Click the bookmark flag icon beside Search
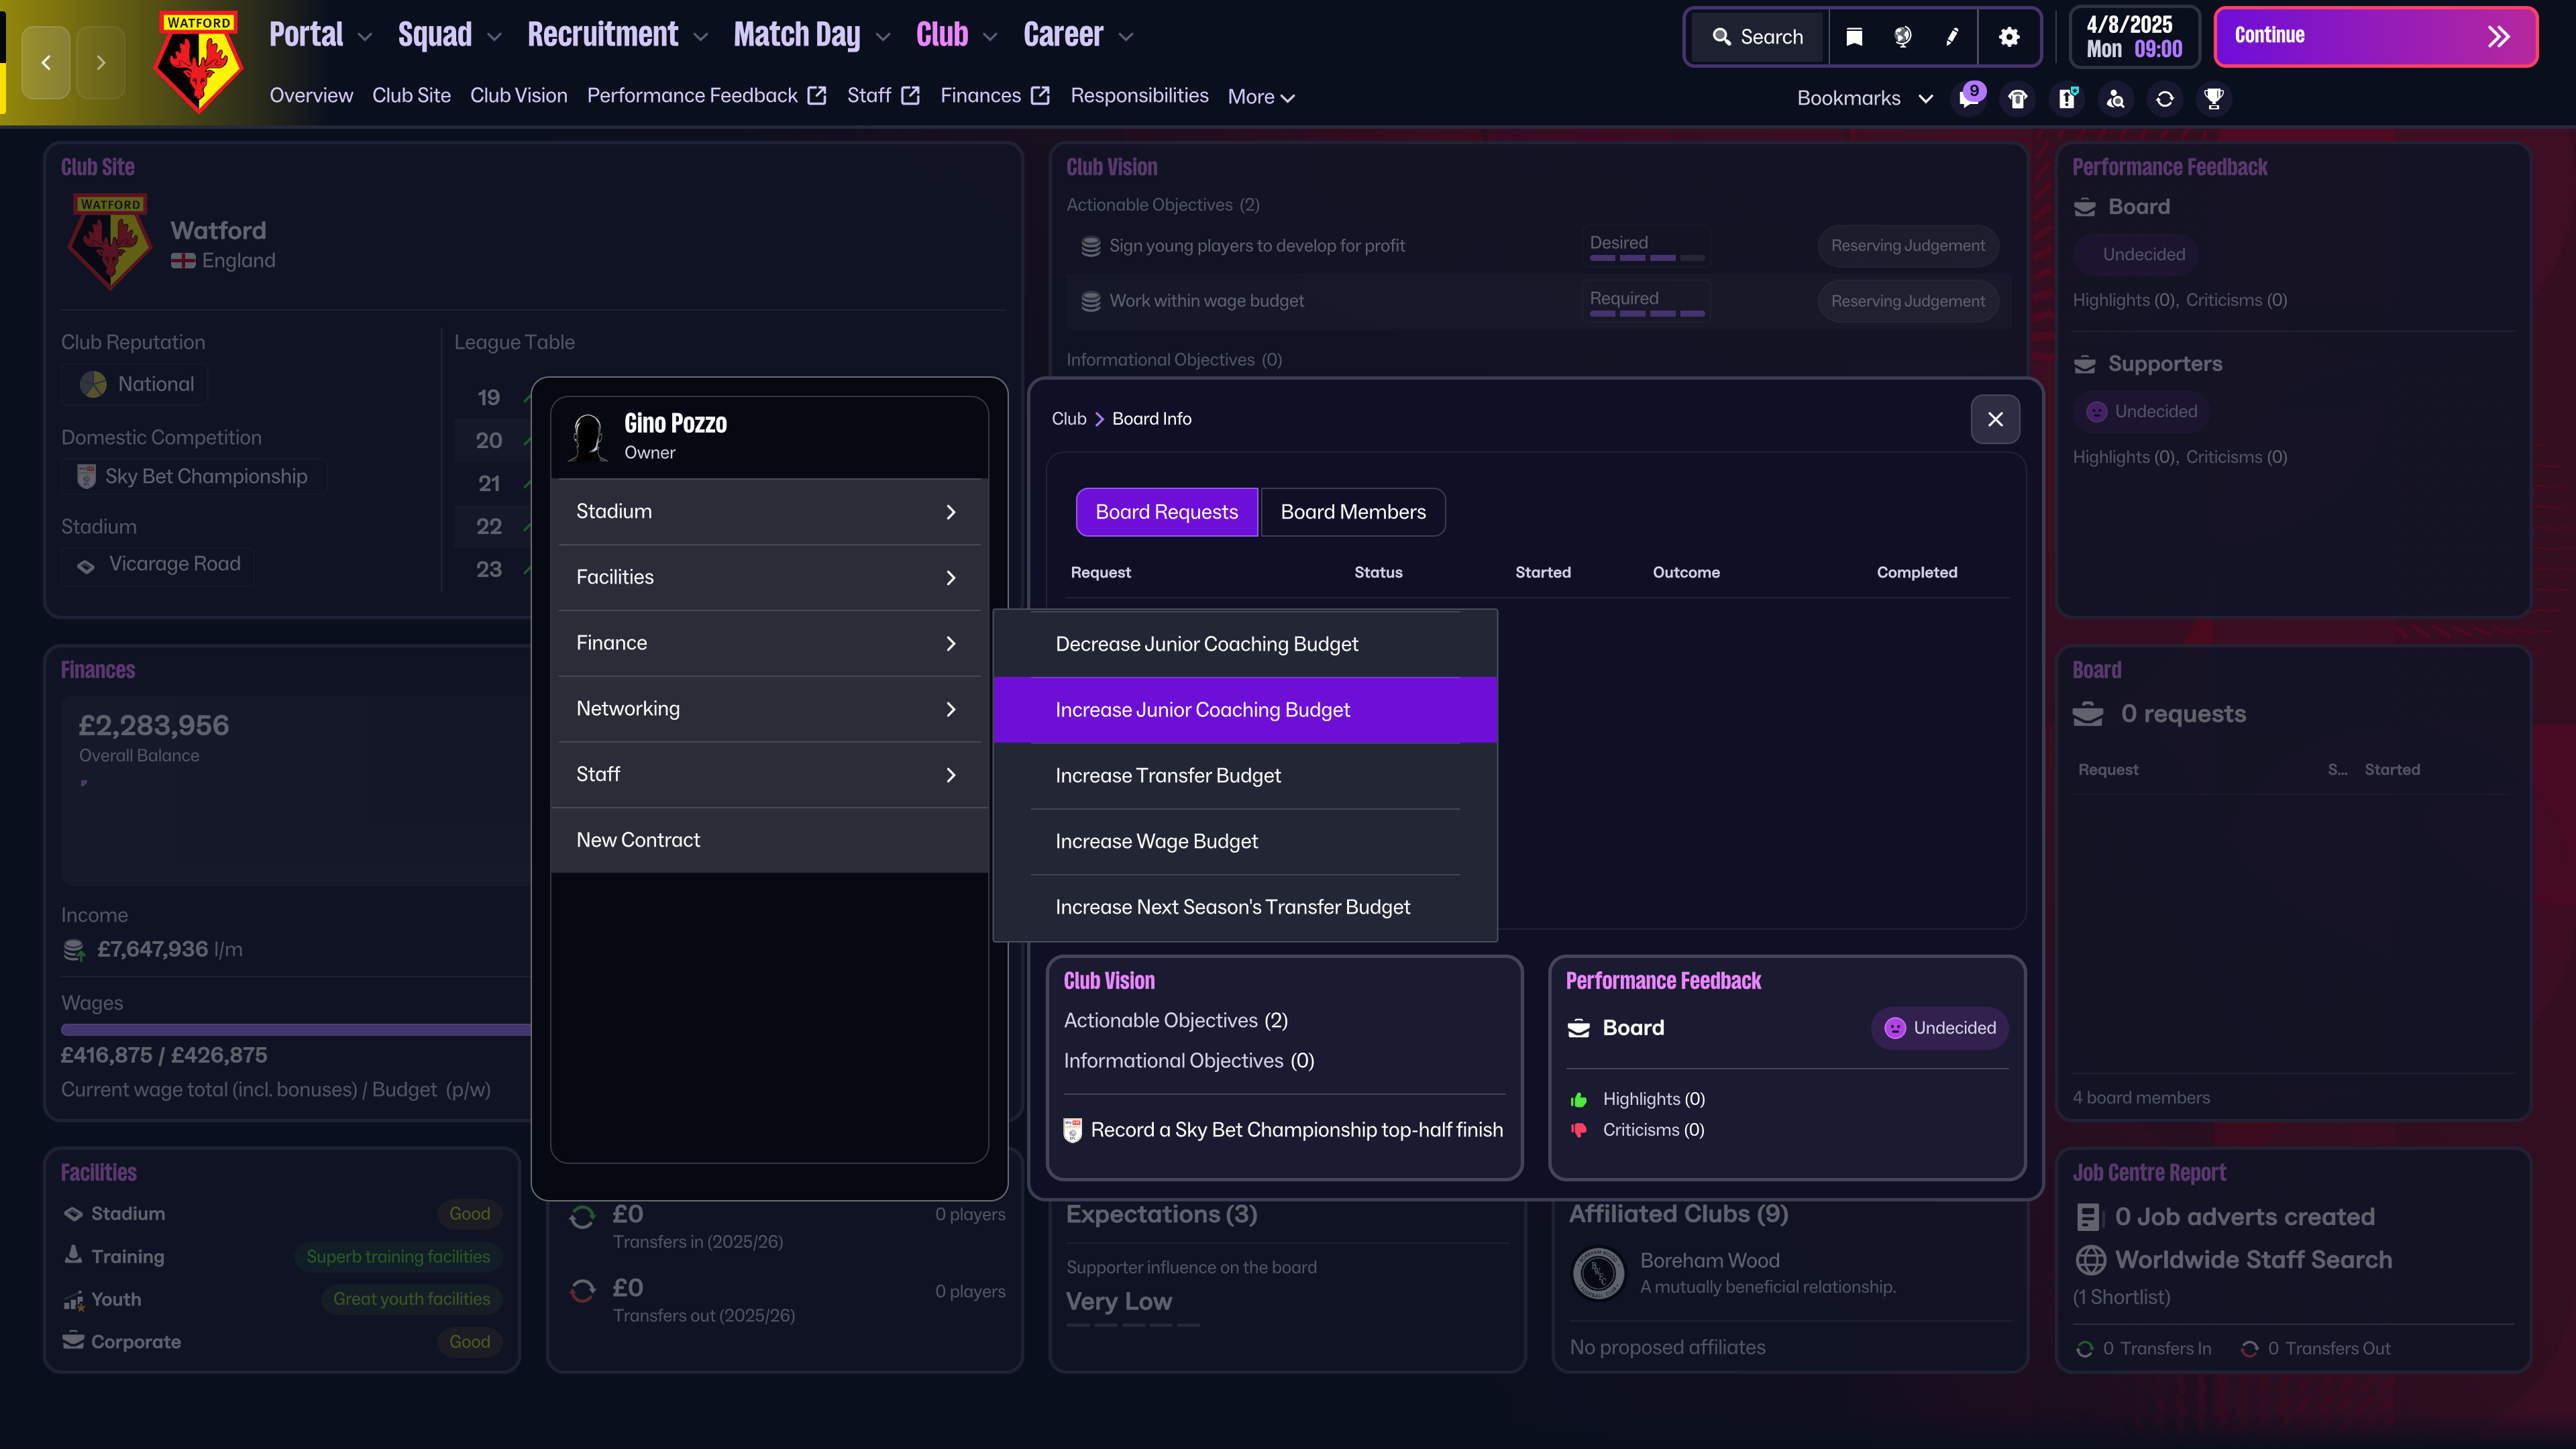Image resolution: width=2576 pixels, height=1449 pixels. click(x=1854, y=37)
